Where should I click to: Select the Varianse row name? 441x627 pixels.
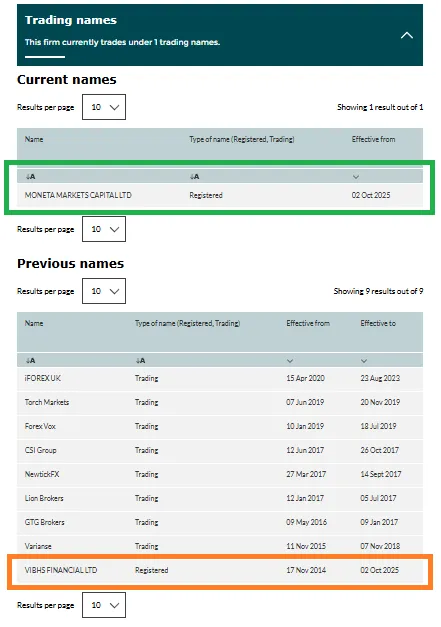[x=38, y=546]
